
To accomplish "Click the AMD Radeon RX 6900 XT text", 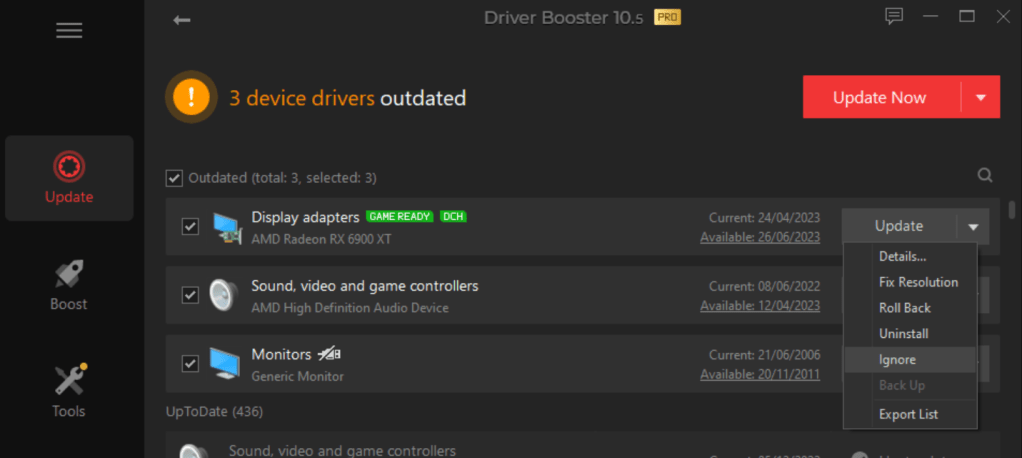I will point(321,239).
